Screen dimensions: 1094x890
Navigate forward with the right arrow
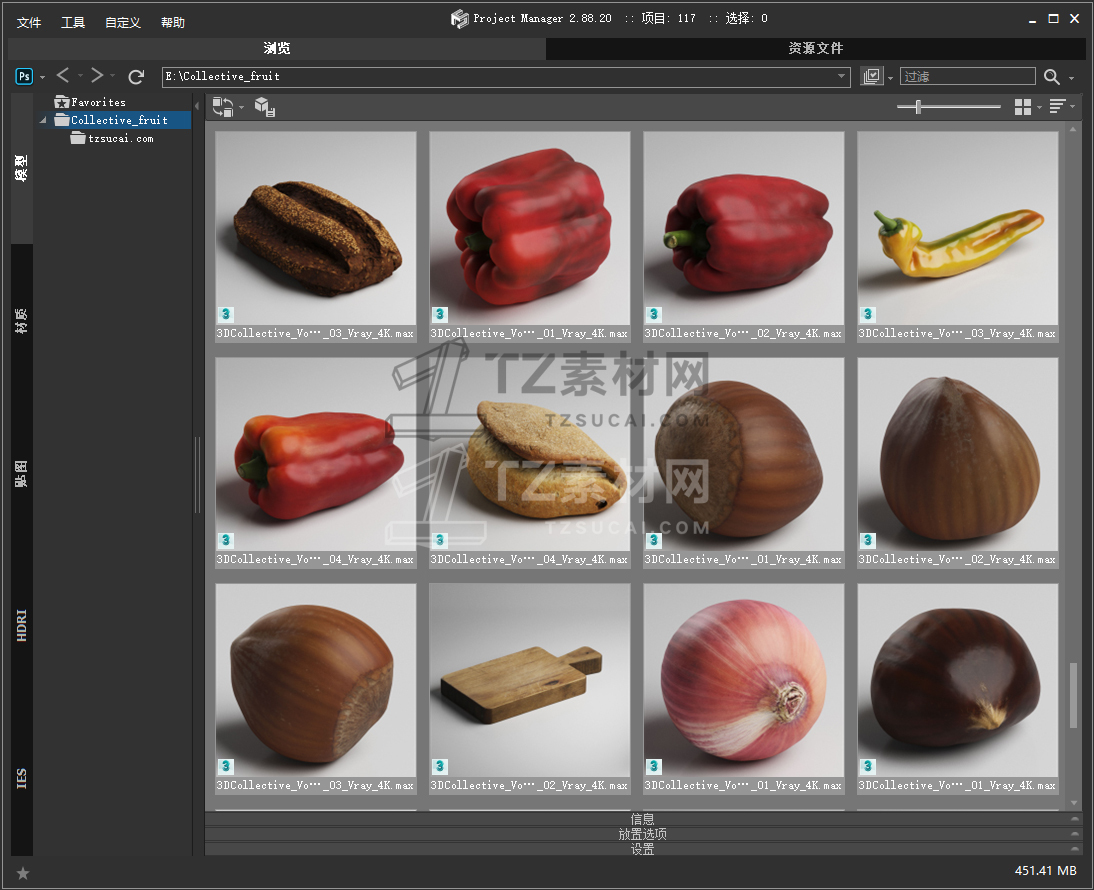click(97, 76)
